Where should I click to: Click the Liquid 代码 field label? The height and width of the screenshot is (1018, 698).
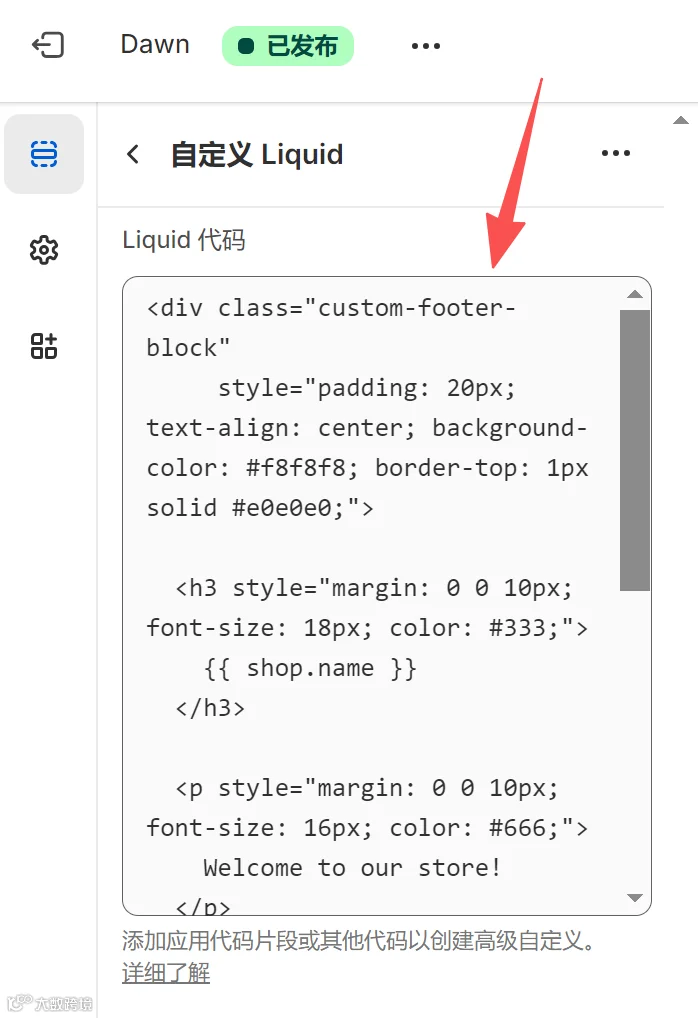coord(183,240)
